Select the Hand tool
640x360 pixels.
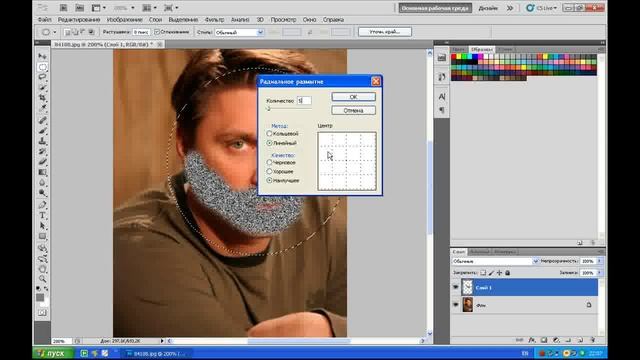pos(42,269)
